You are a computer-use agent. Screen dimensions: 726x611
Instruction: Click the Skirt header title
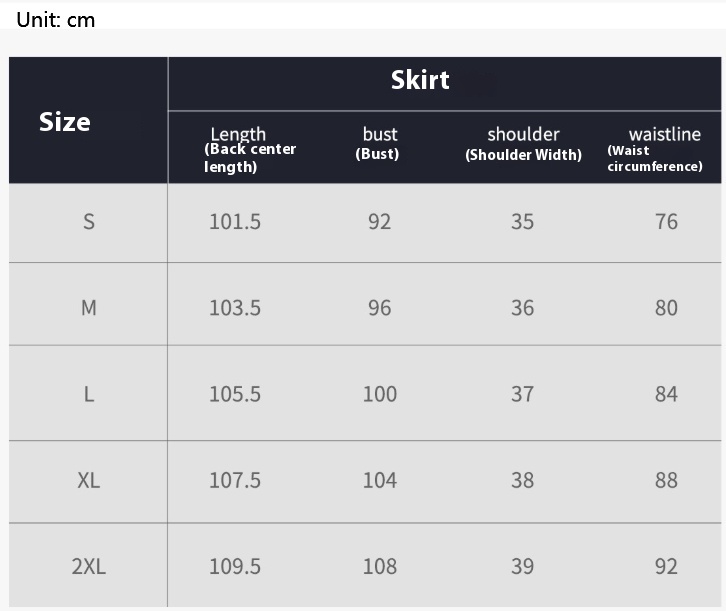[420, 81]
